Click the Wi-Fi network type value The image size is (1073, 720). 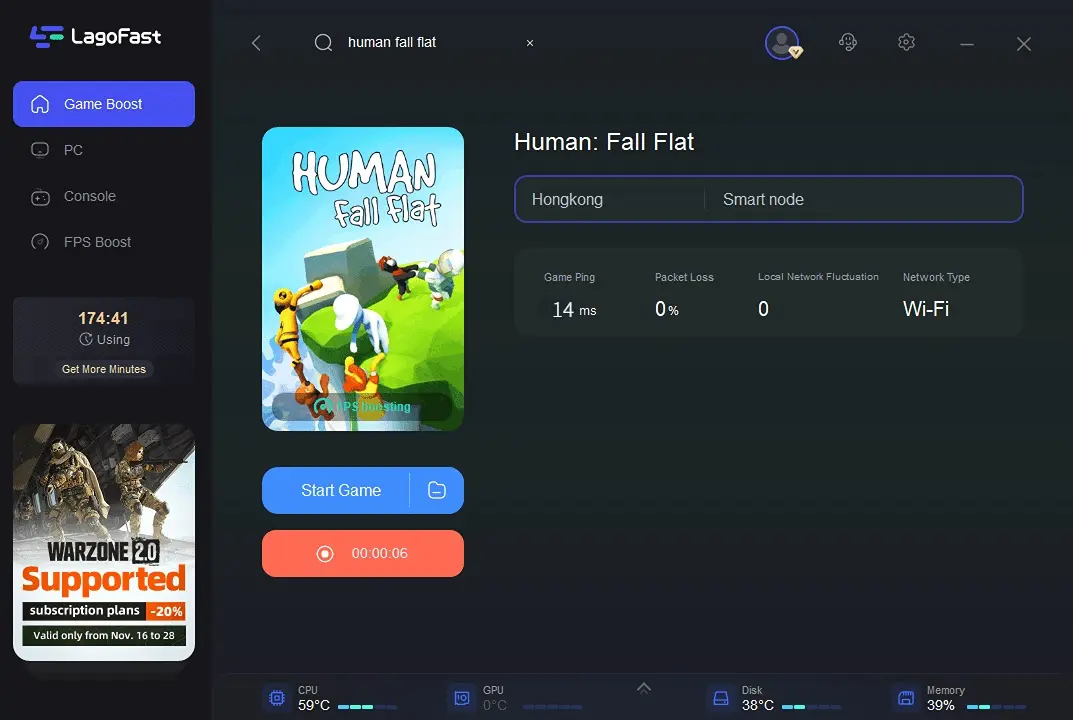point(926,309)
